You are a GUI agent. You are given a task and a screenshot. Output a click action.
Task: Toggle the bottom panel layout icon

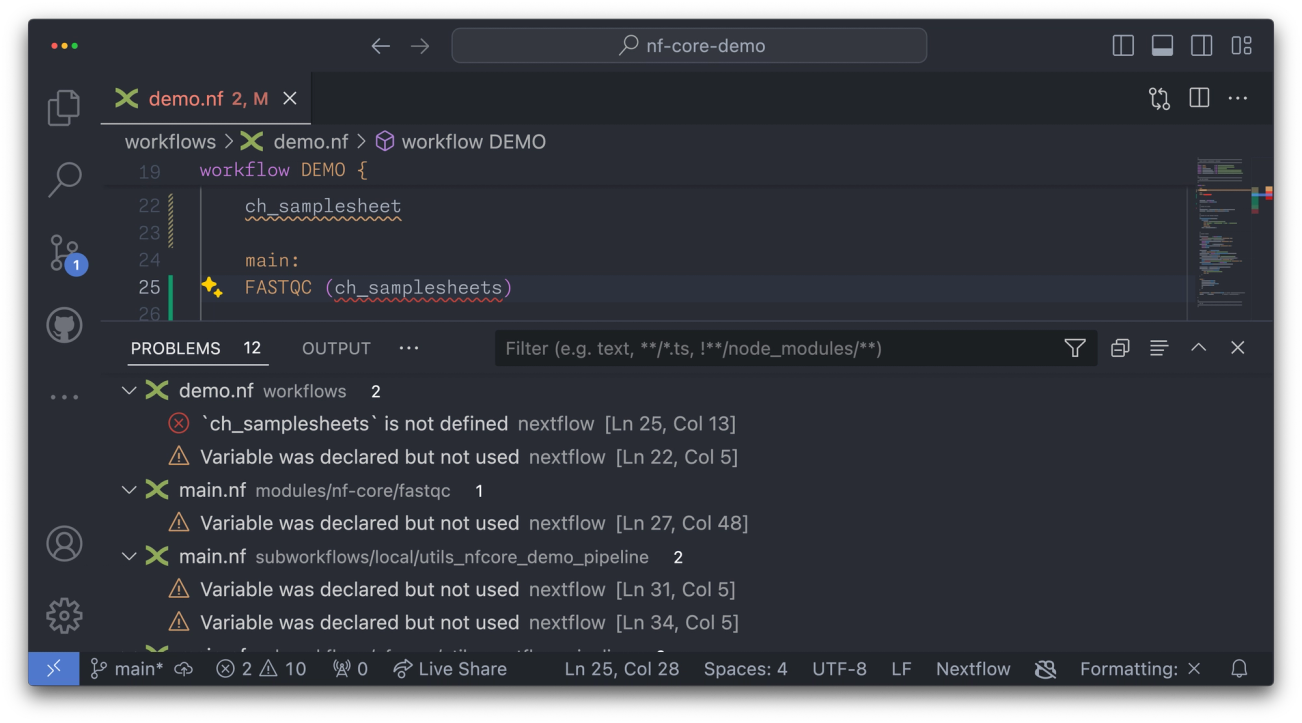pyautogui.click(x=1162, y=45)
